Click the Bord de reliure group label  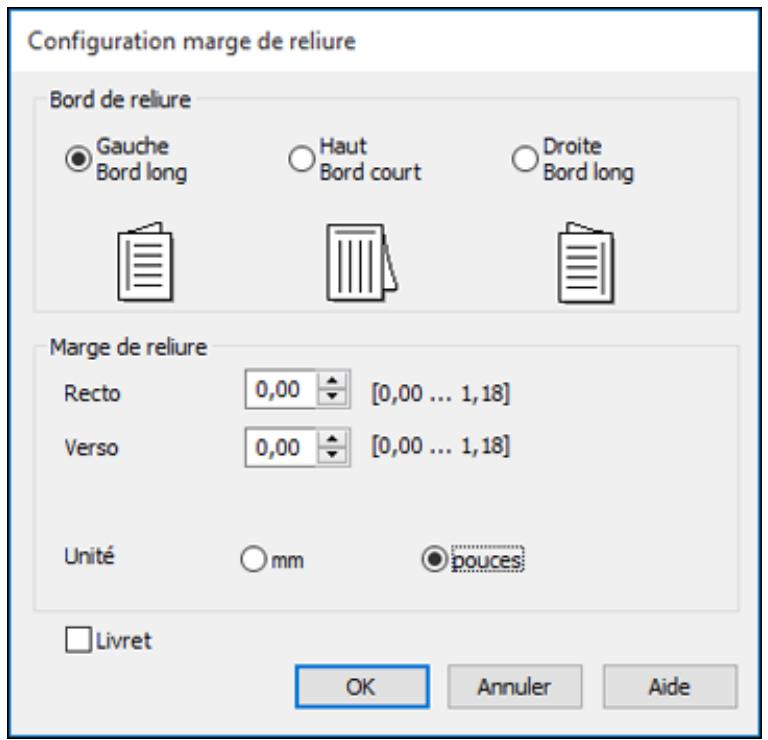tap(120, 100)
